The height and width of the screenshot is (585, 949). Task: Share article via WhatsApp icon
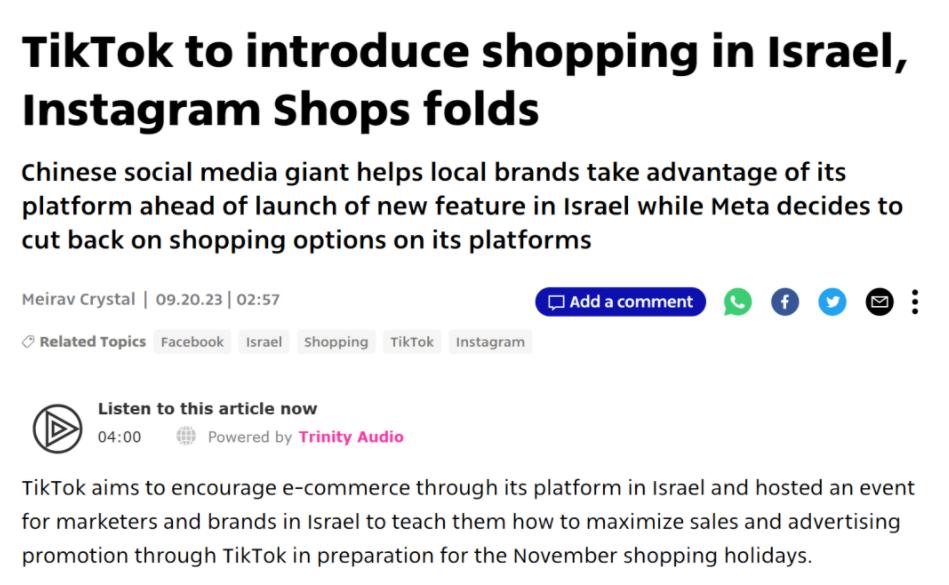[x=737, y=302]
